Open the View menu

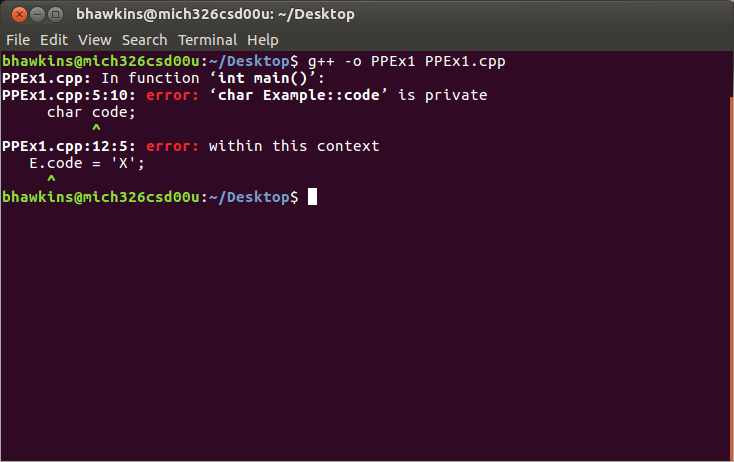tap(95, 40)
